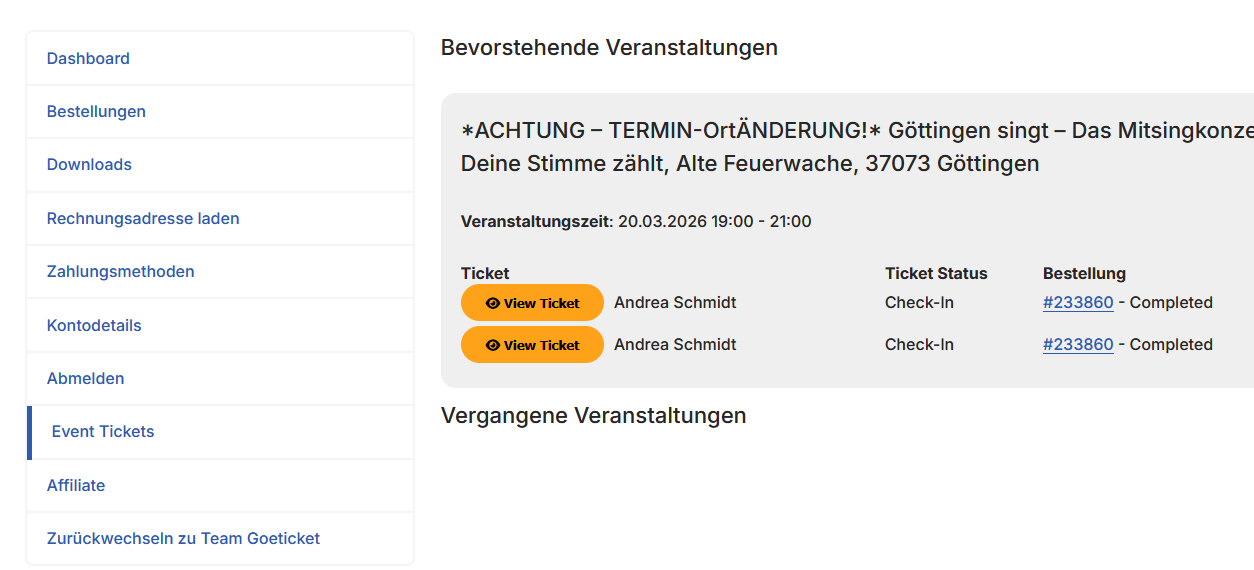The width and height of the screenshot is (1254, 570).
Task: Open Rechnungsadresse laden page
Action: tap(143, 219)
